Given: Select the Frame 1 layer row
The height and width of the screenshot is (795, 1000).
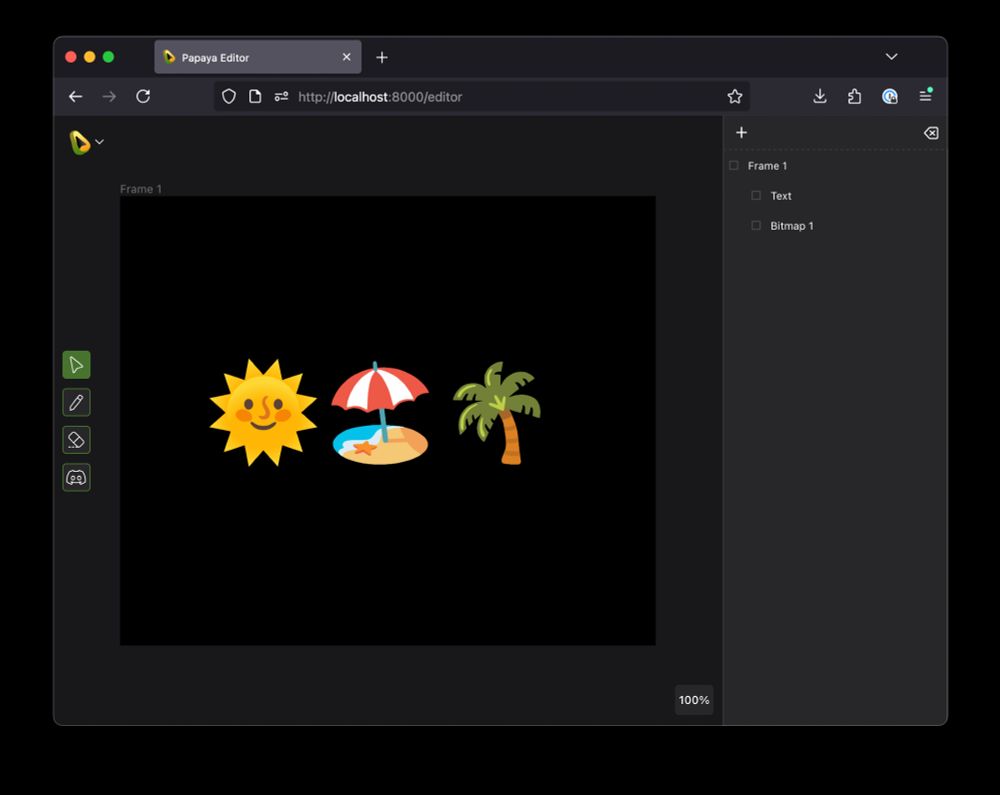Looking at the screenshot, I should [x=835, y=166].
